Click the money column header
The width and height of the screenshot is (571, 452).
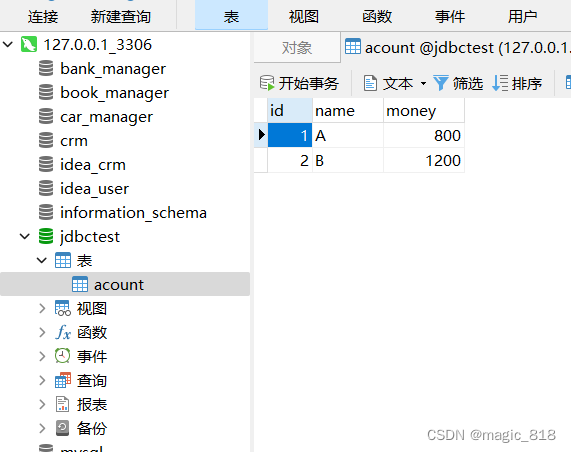424,110
